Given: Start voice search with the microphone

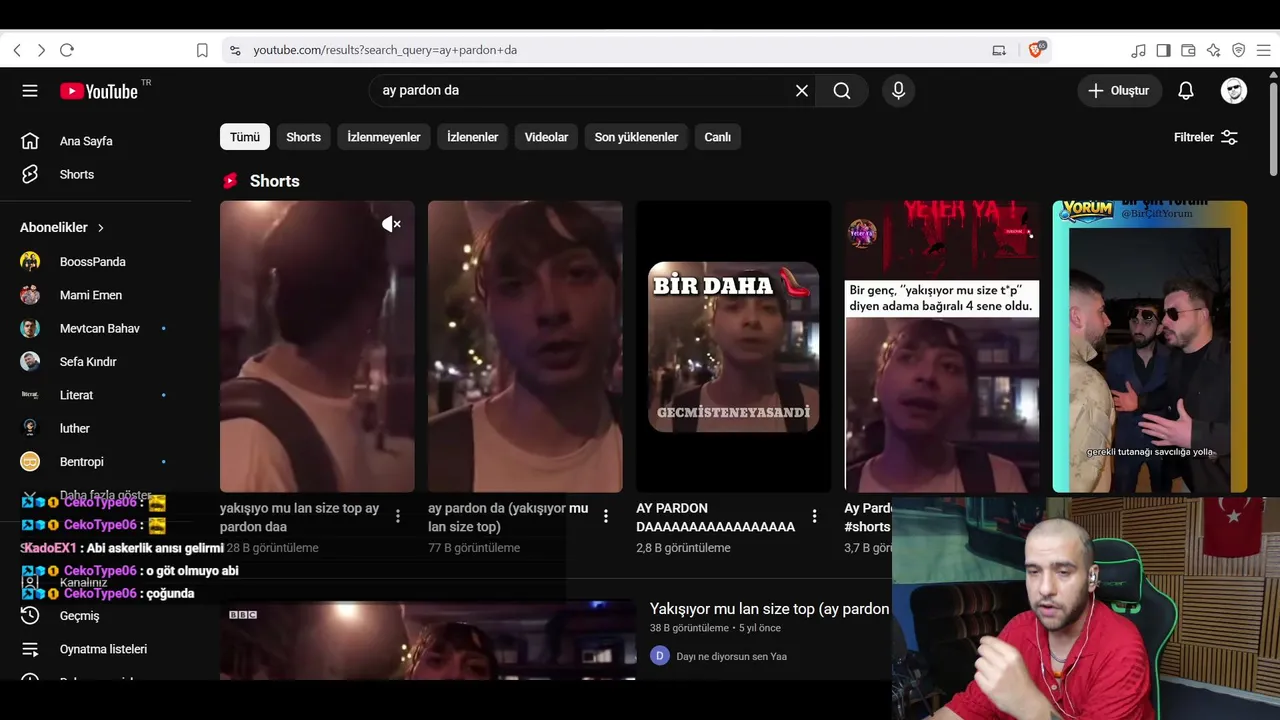Looking at the screenshot, I should (898, 91).
